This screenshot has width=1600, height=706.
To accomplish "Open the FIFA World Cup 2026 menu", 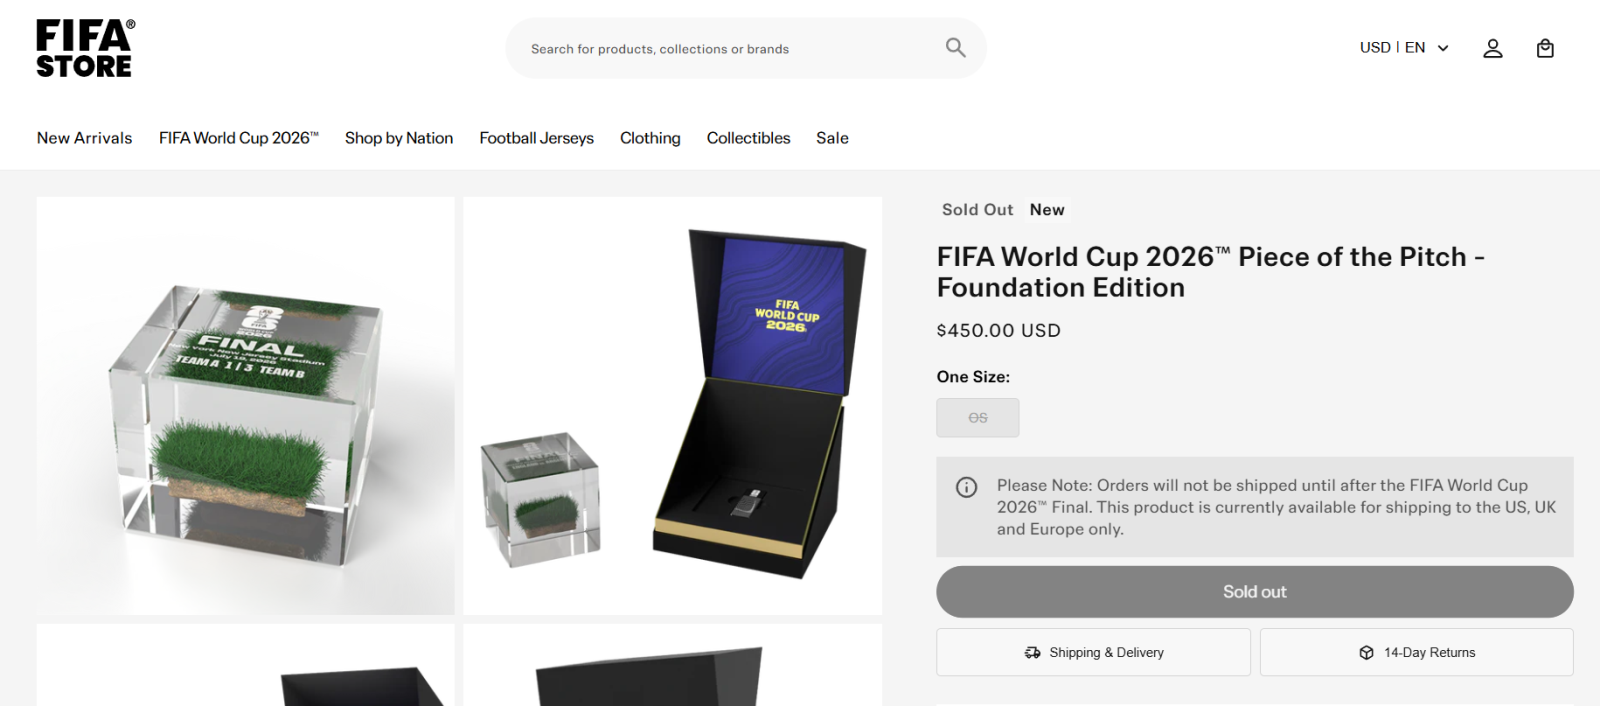I will (x=239, y=138).
